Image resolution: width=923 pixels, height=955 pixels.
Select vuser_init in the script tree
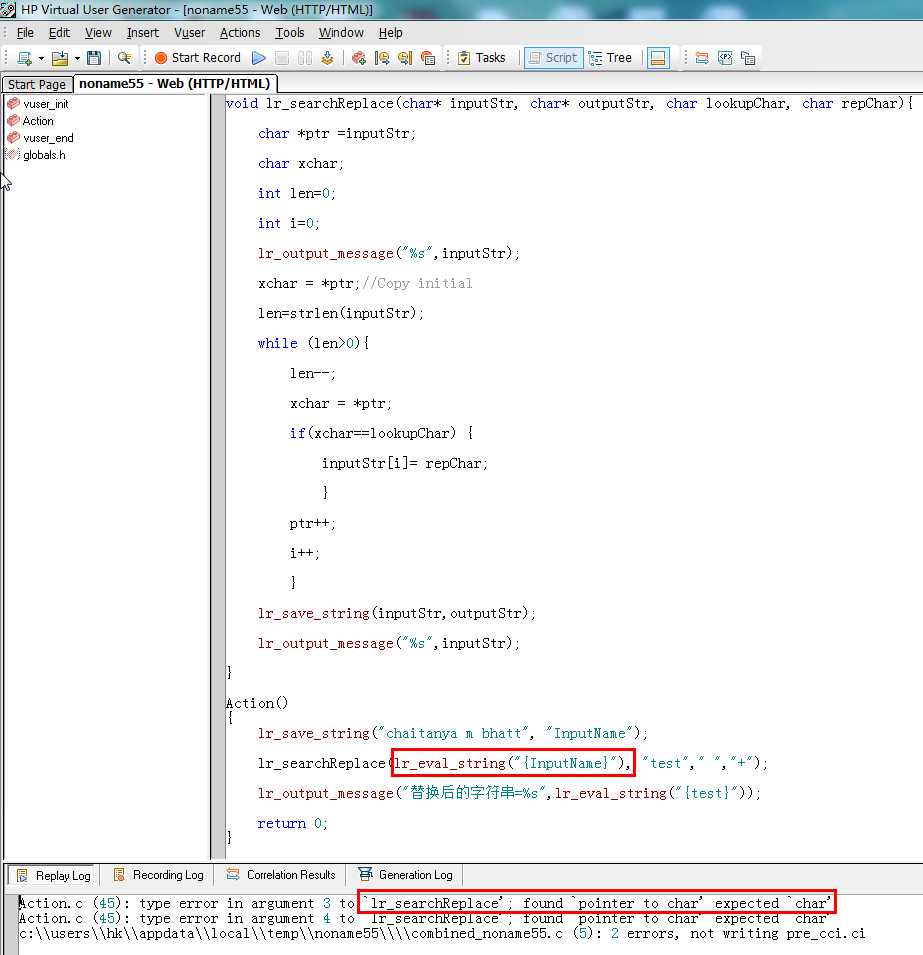pyautogui.click(x=46, y=104)
